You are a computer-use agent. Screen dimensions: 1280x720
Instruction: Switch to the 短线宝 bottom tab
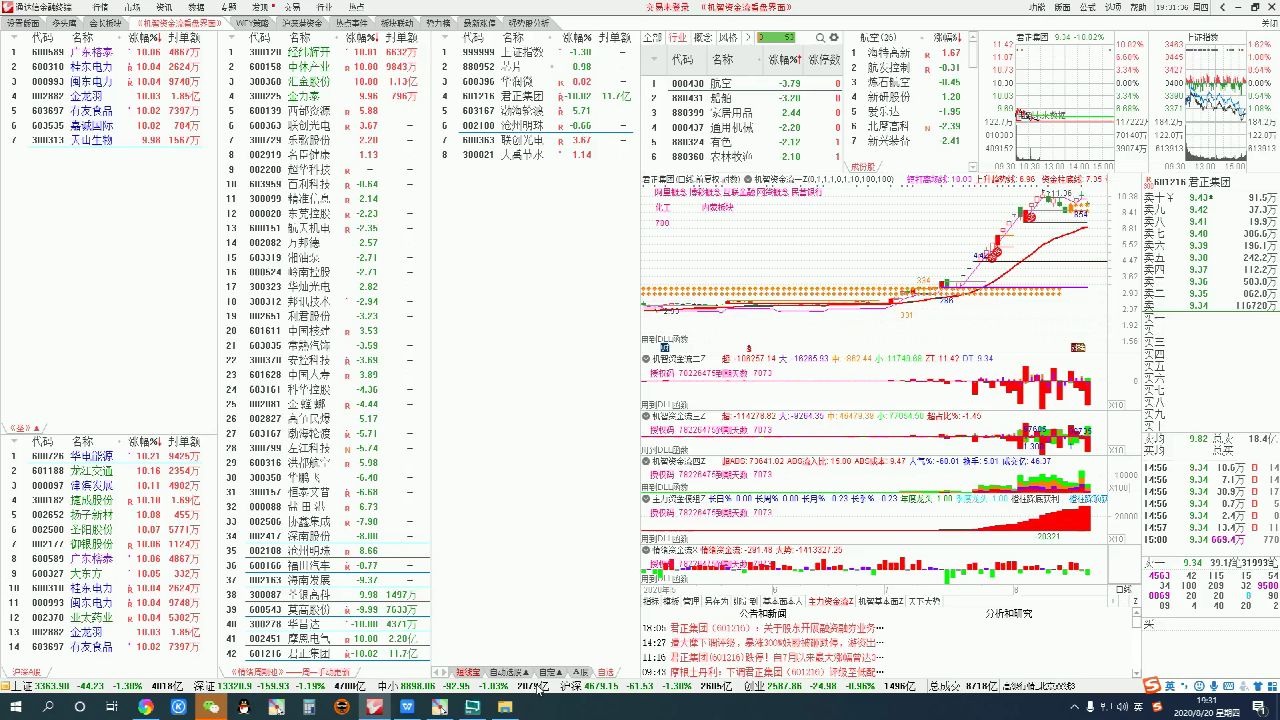pyautogui.click(x=469, y=672)
